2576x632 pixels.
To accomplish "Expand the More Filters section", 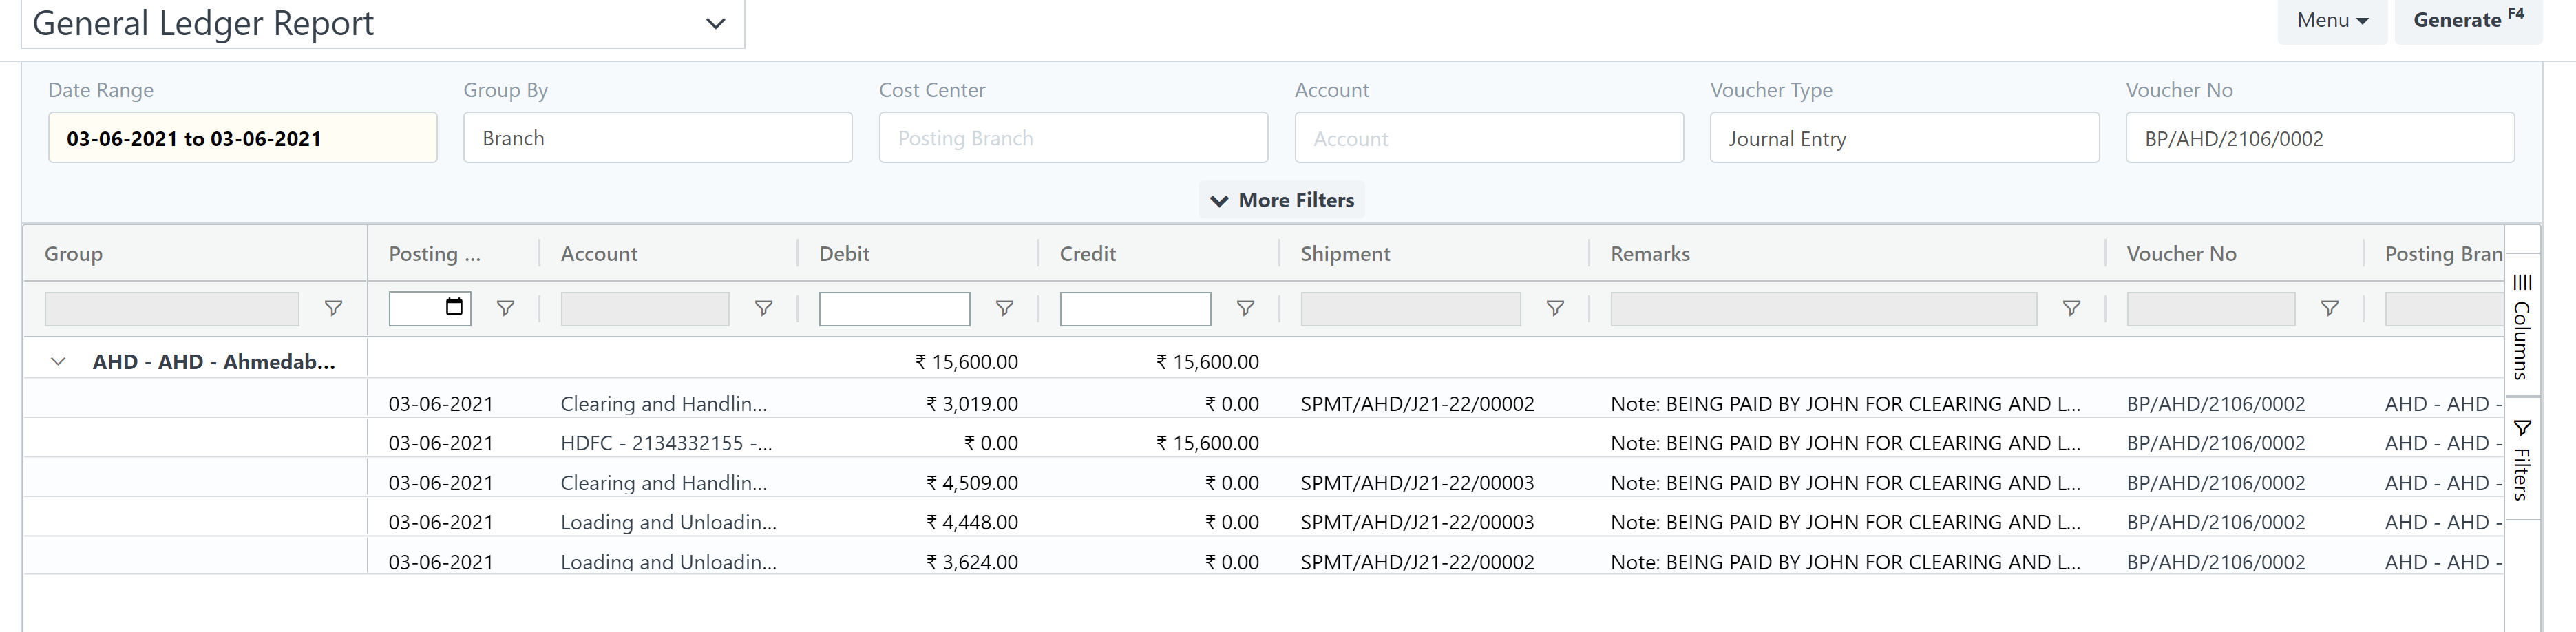I will pyautogui.click(x=1282, y=200).
